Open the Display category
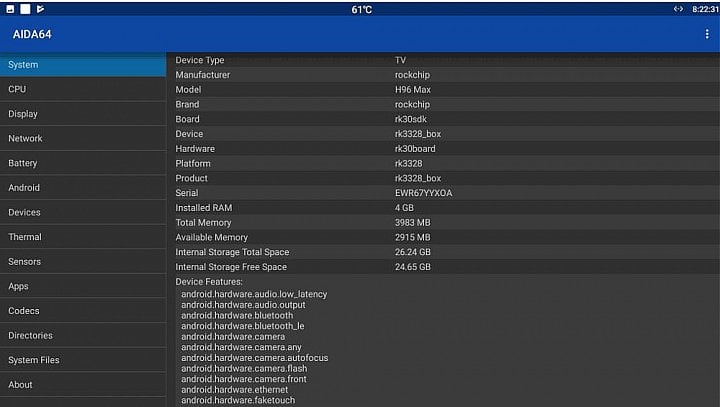This screenshot has width=720, height=407. tap(83, 114)
